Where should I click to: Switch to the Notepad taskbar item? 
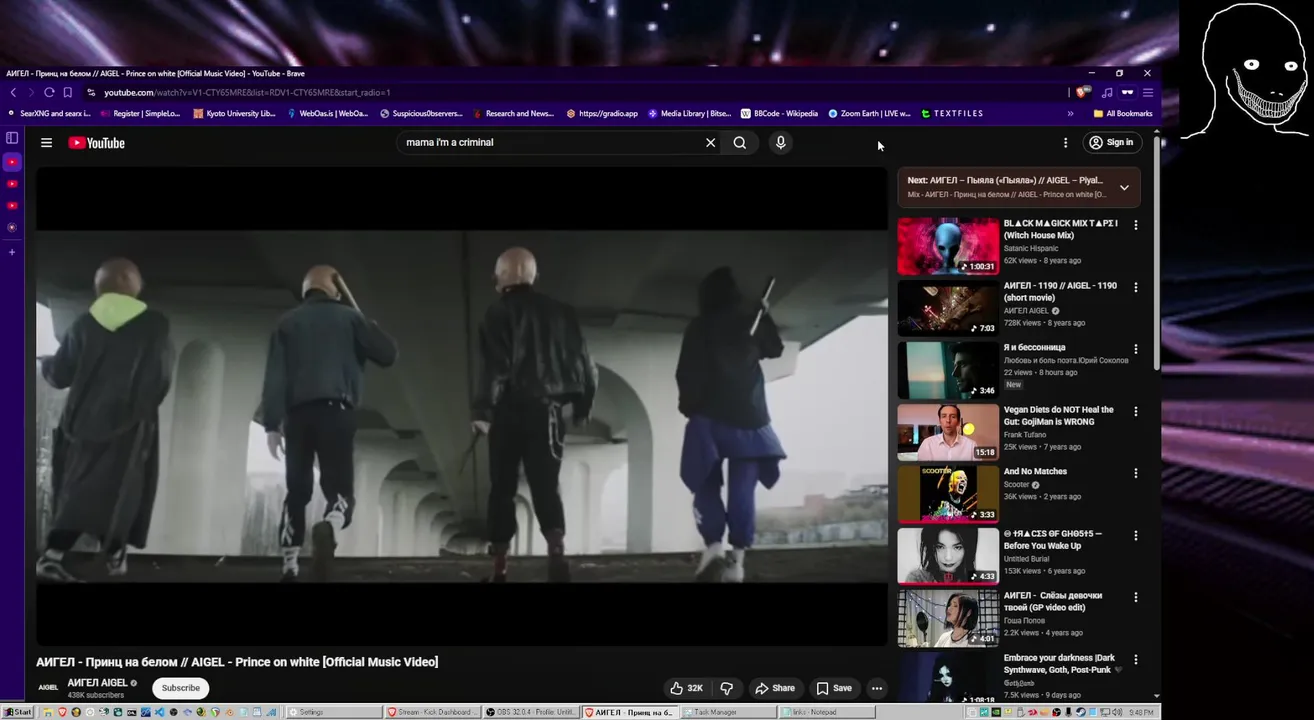[828, 712]
